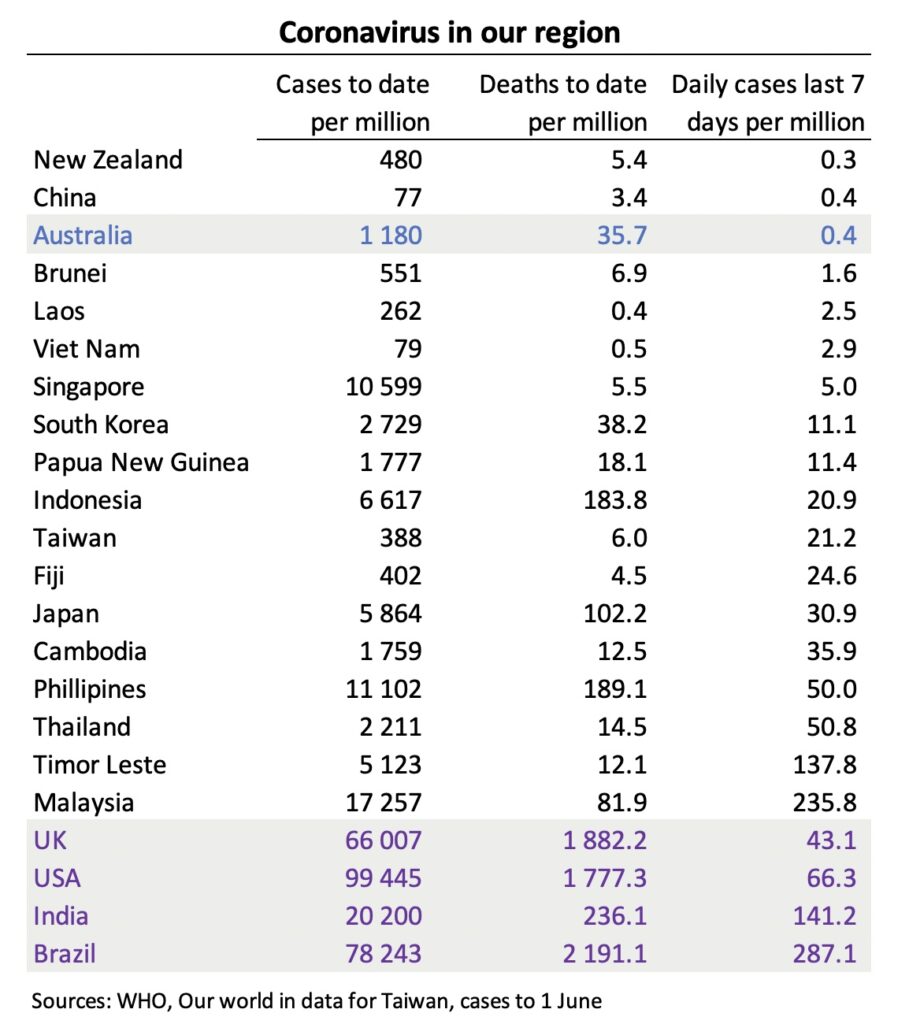The image size is (909, 1024).
Task: Select Indonesia's deaths value 183.8
Action: click(x=615, y=500)
